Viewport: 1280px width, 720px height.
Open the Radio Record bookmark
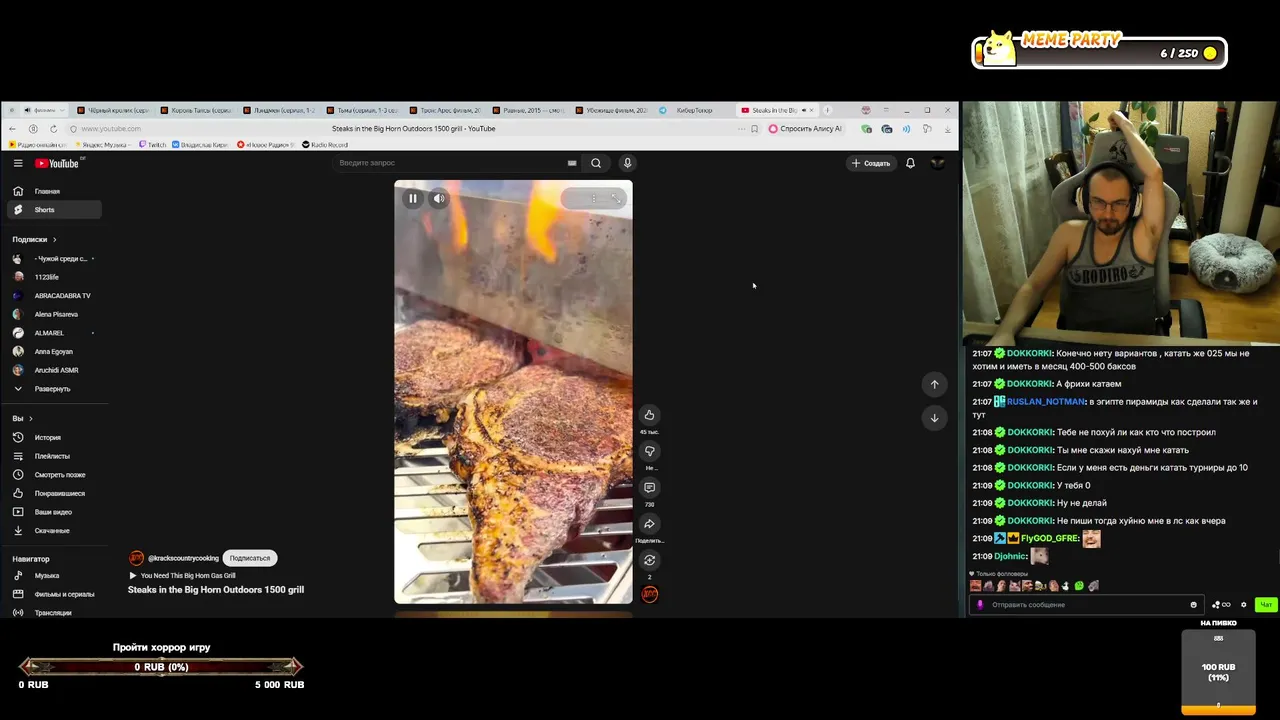click(x=325, y=145)
